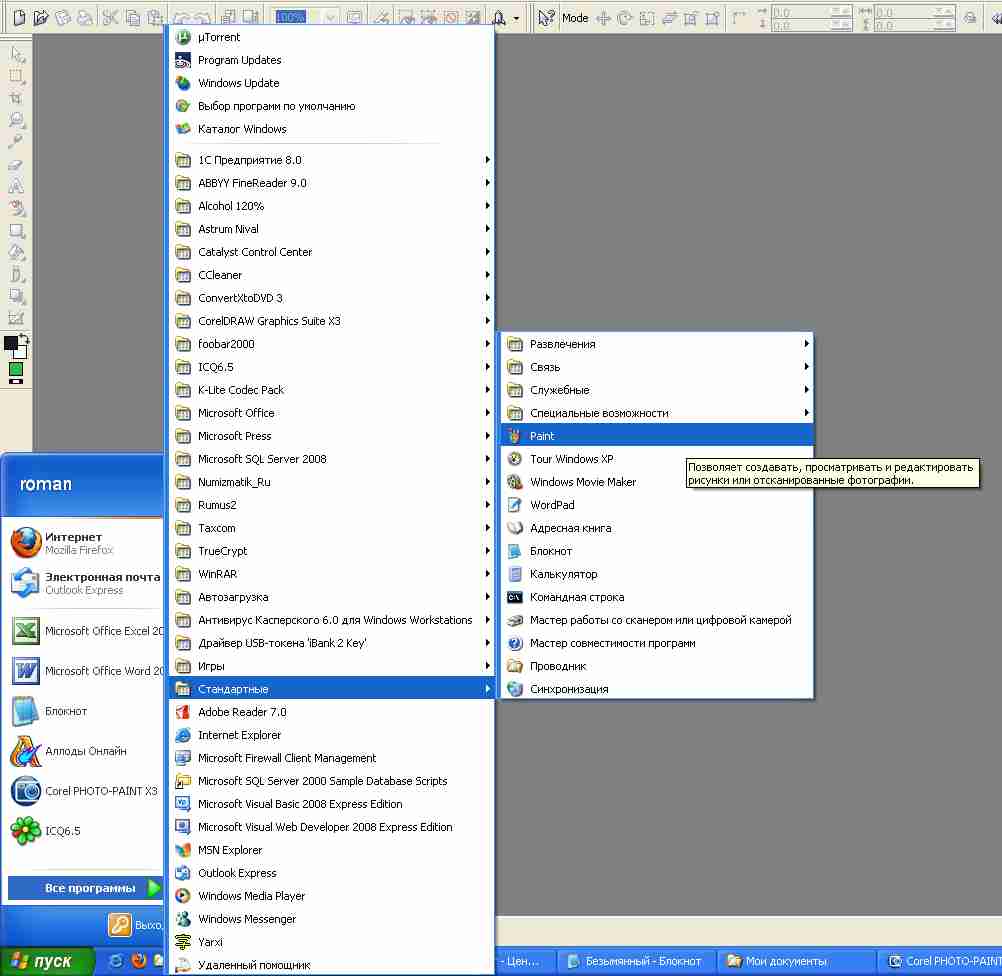Open Microsoft Visual Basic 2008 Express Edition
Image resolution: width=1002 pixels, height=976 pixels.
(331, 804)
